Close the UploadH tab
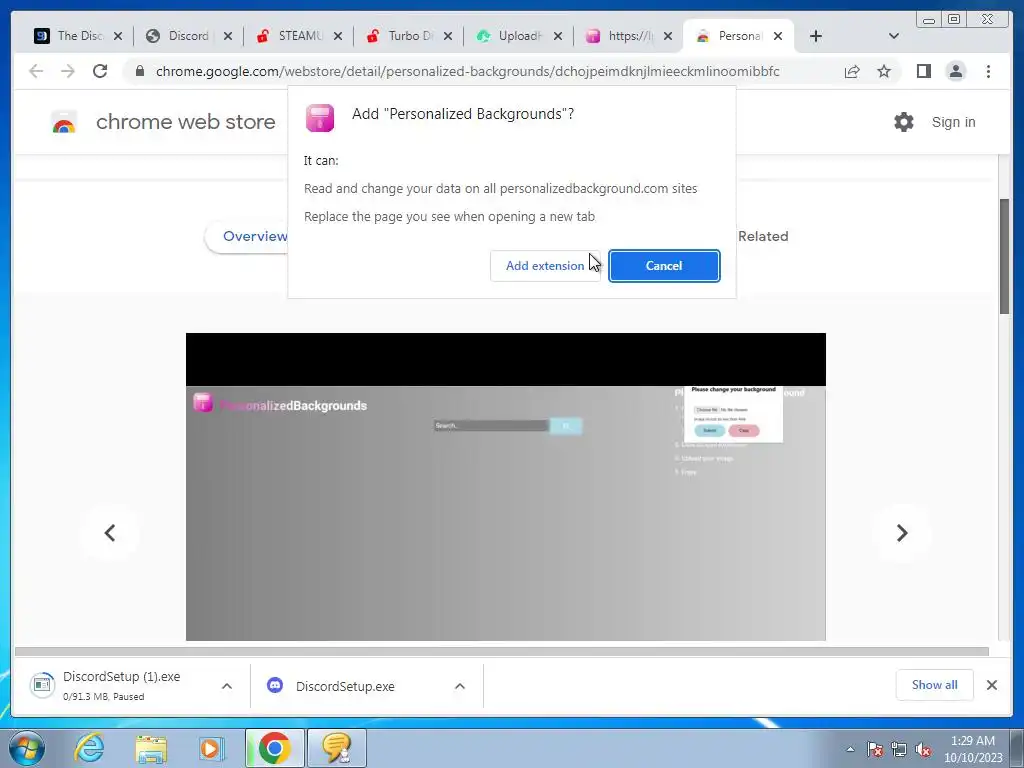The height and width of the screenshot is (768, 1024). pos(558,37)
